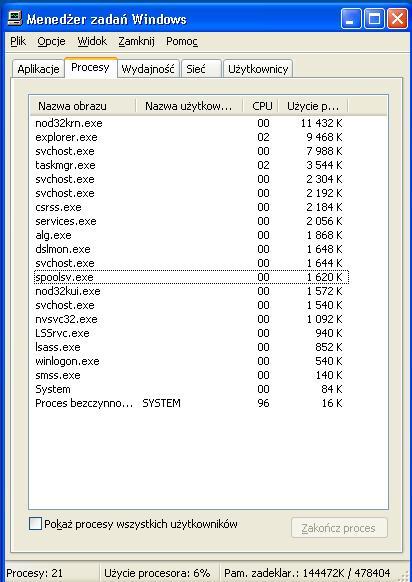Open the Opcje menu

[x=51, y=41]
